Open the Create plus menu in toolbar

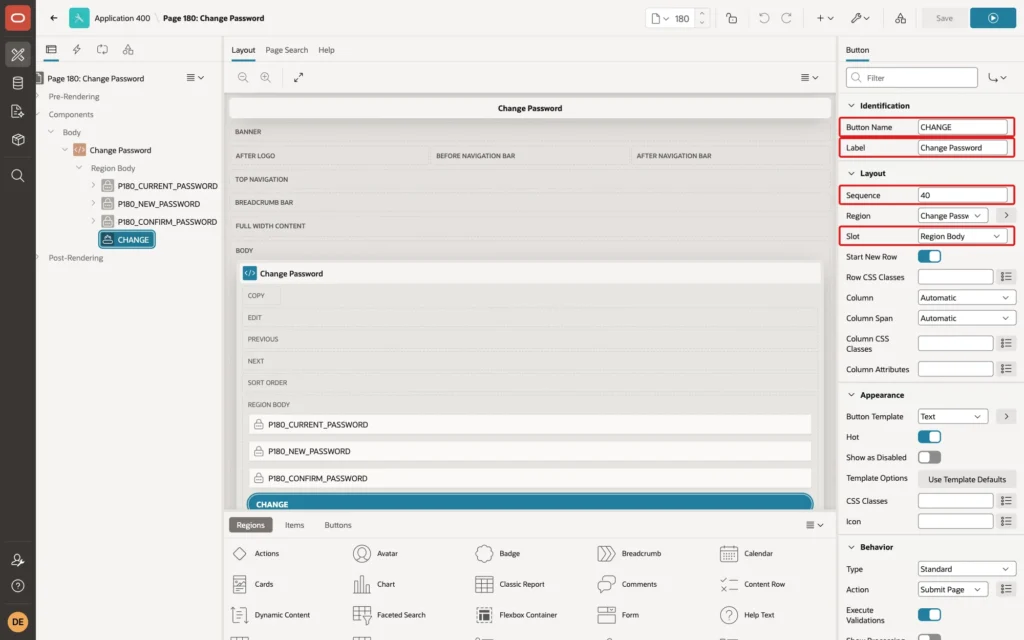click(x=824, y=18)
